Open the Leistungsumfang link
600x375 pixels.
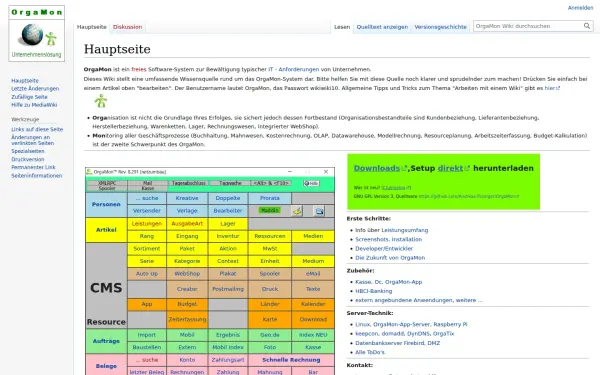[405, 230]
